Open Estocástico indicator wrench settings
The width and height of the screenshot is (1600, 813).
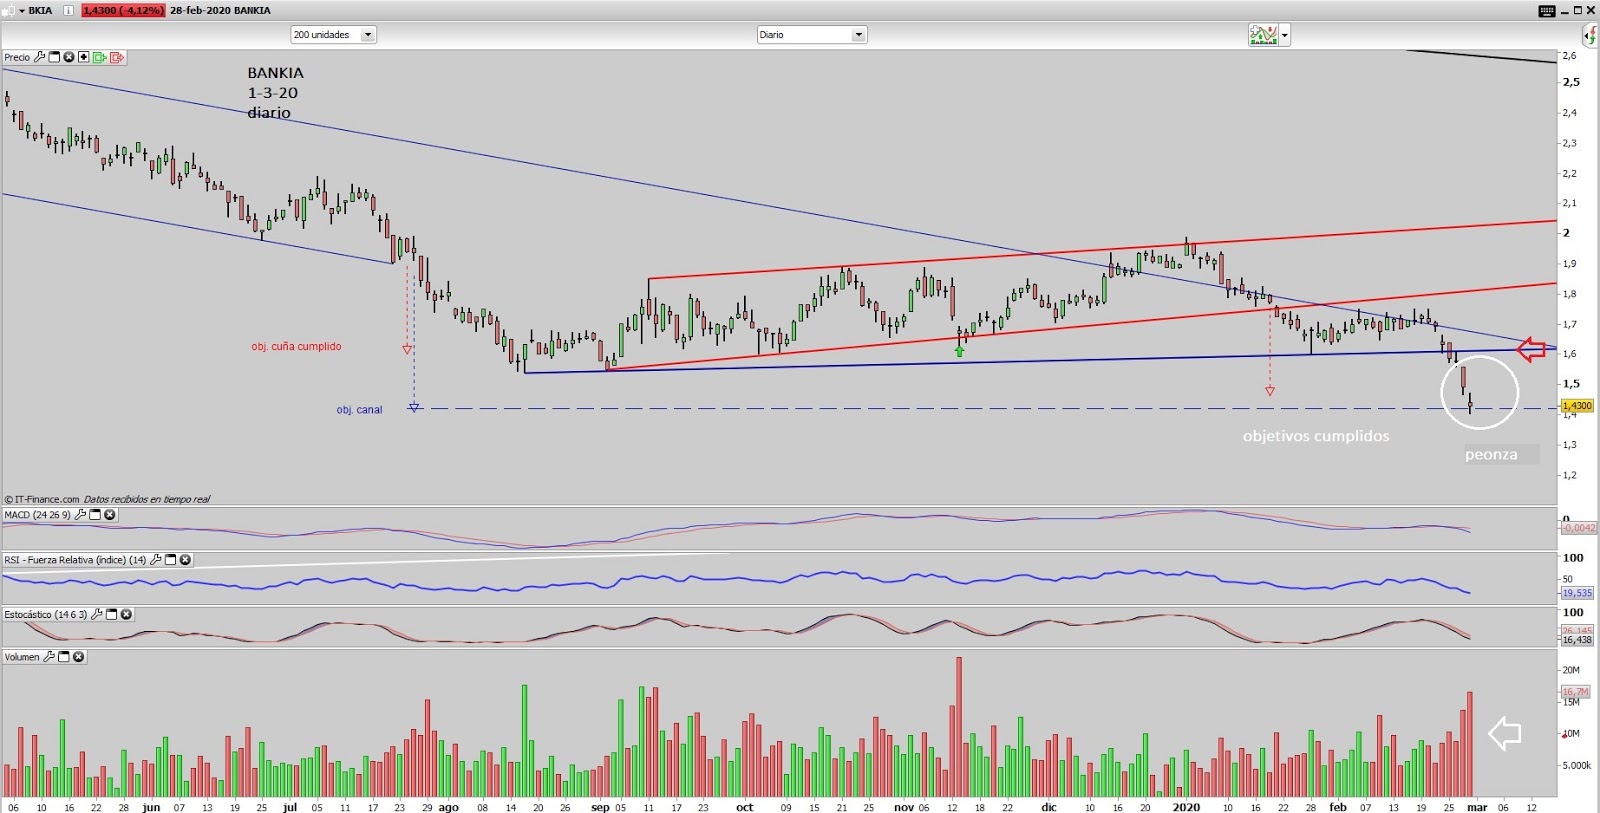[97, 614]
